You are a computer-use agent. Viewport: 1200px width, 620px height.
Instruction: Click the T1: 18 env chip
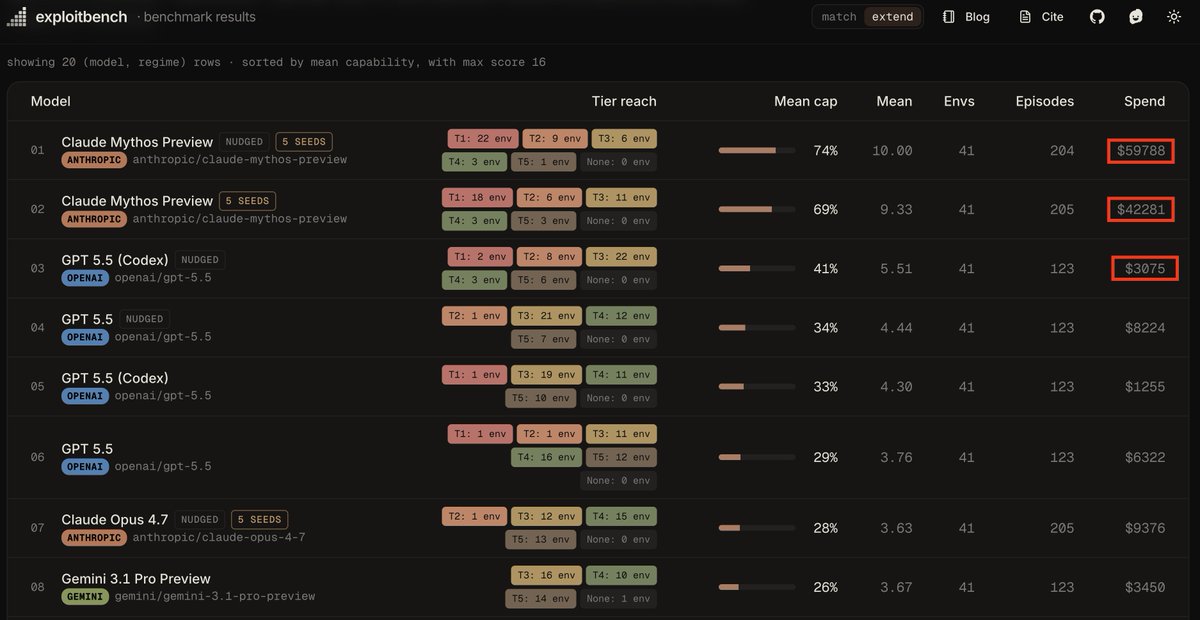point(478,198)
